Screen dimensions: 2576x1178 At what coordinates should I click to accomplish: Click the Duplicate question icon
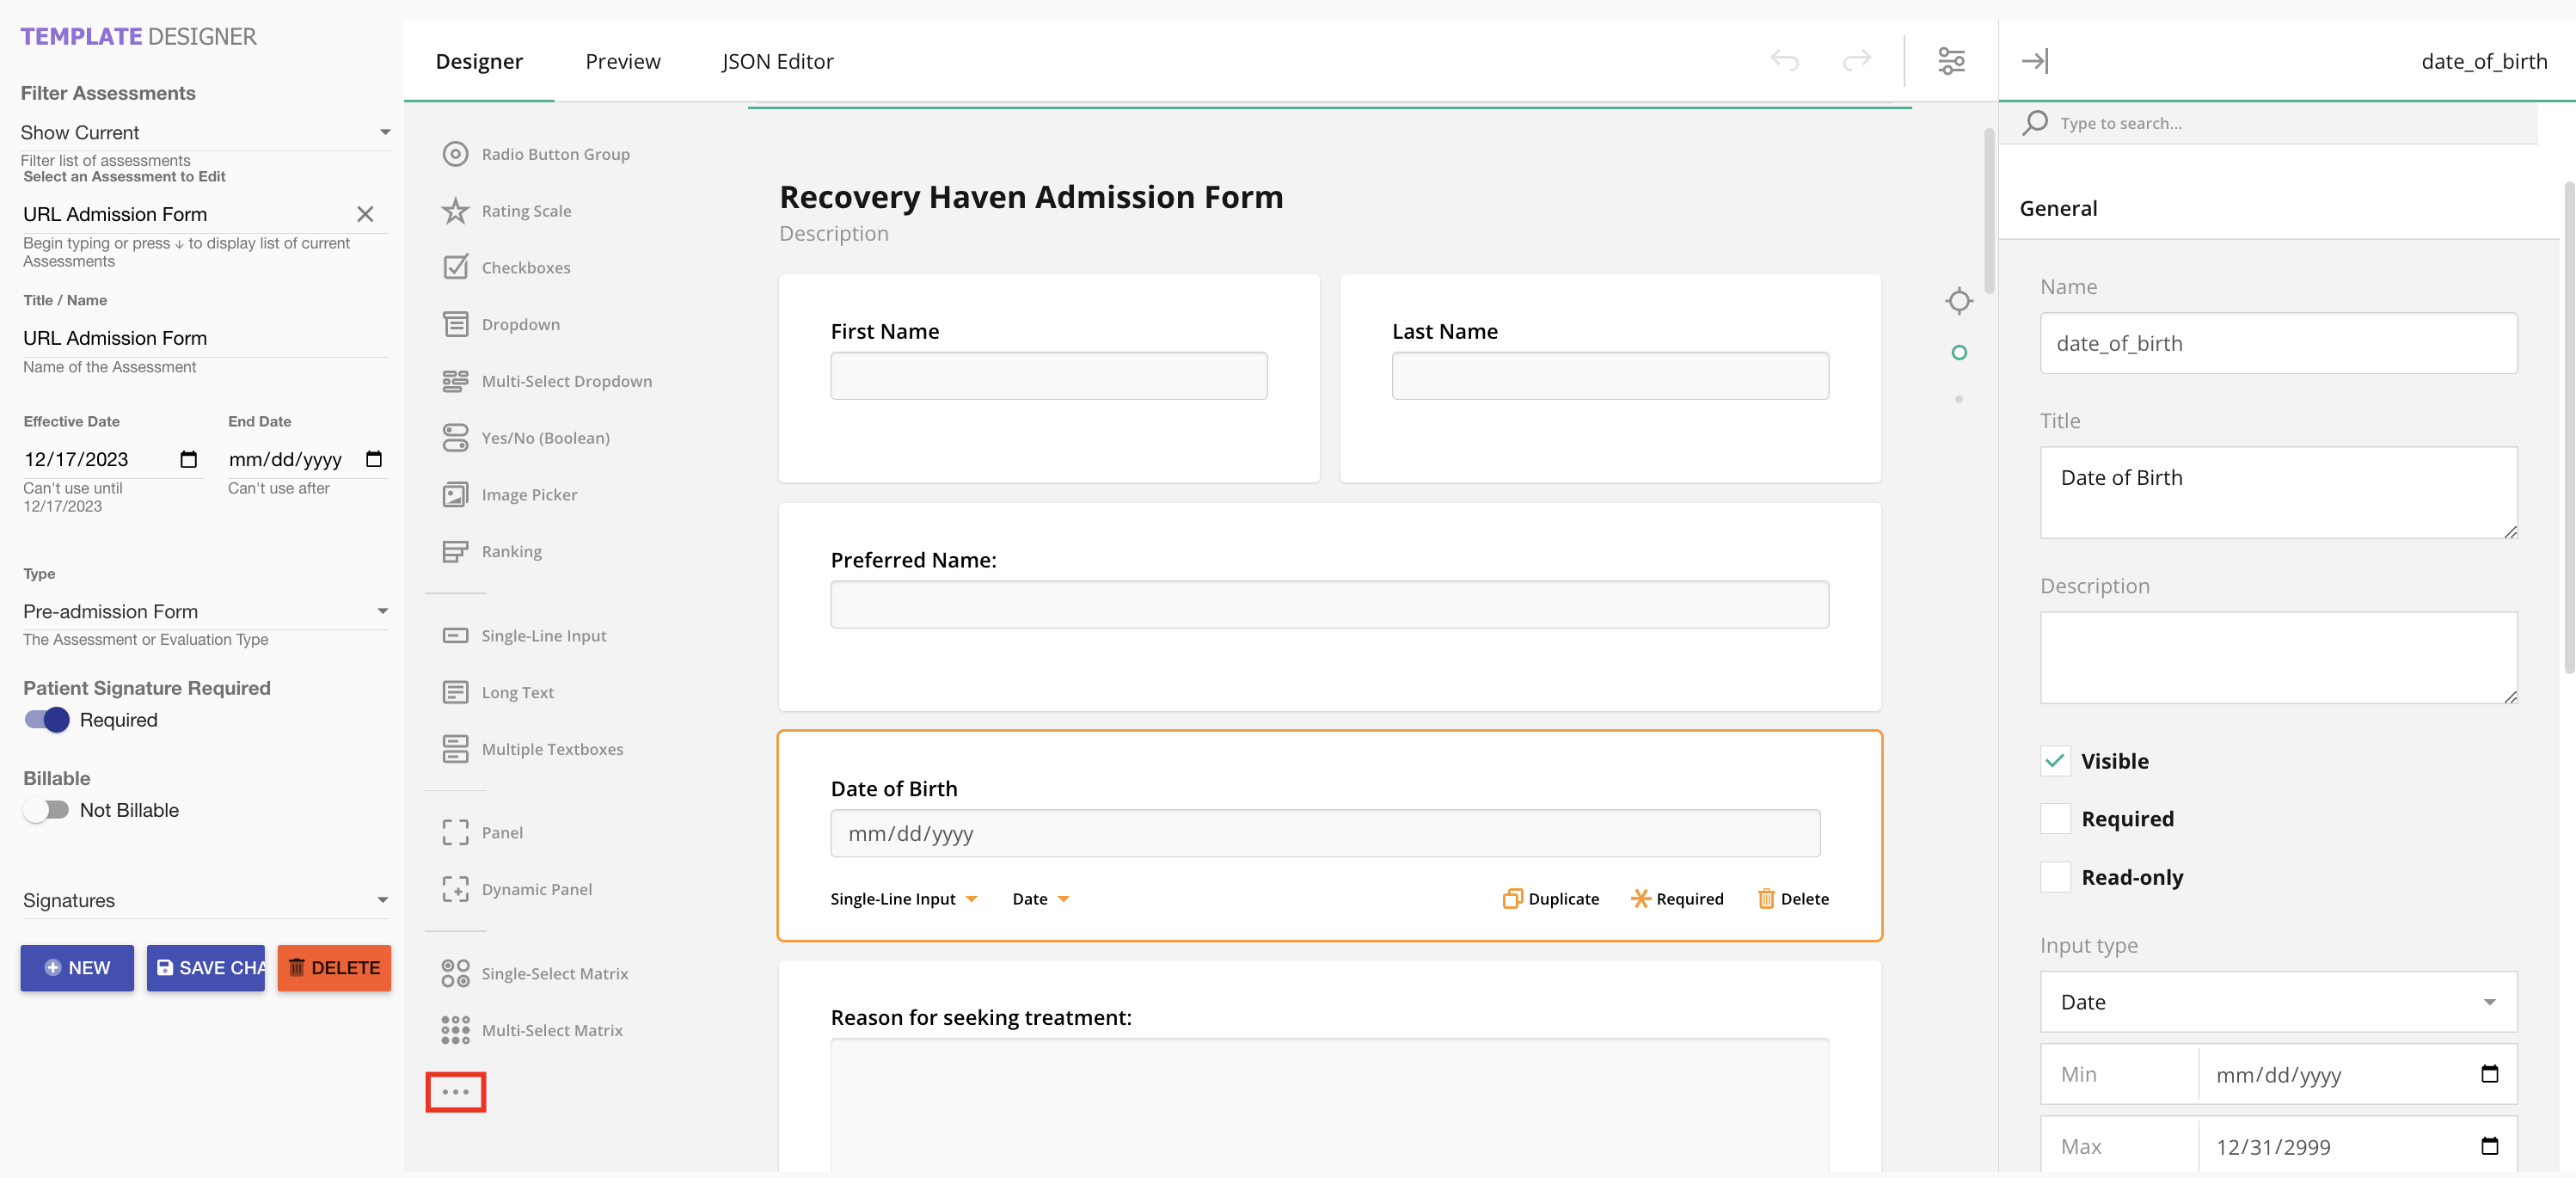(x=1512, y=898)
